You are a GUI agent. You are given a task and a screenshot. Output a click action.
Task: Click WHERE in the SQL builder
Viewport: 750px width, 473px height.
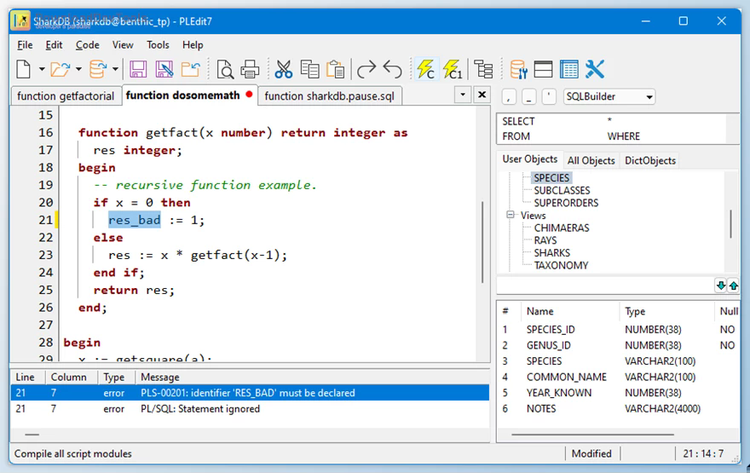623,136
